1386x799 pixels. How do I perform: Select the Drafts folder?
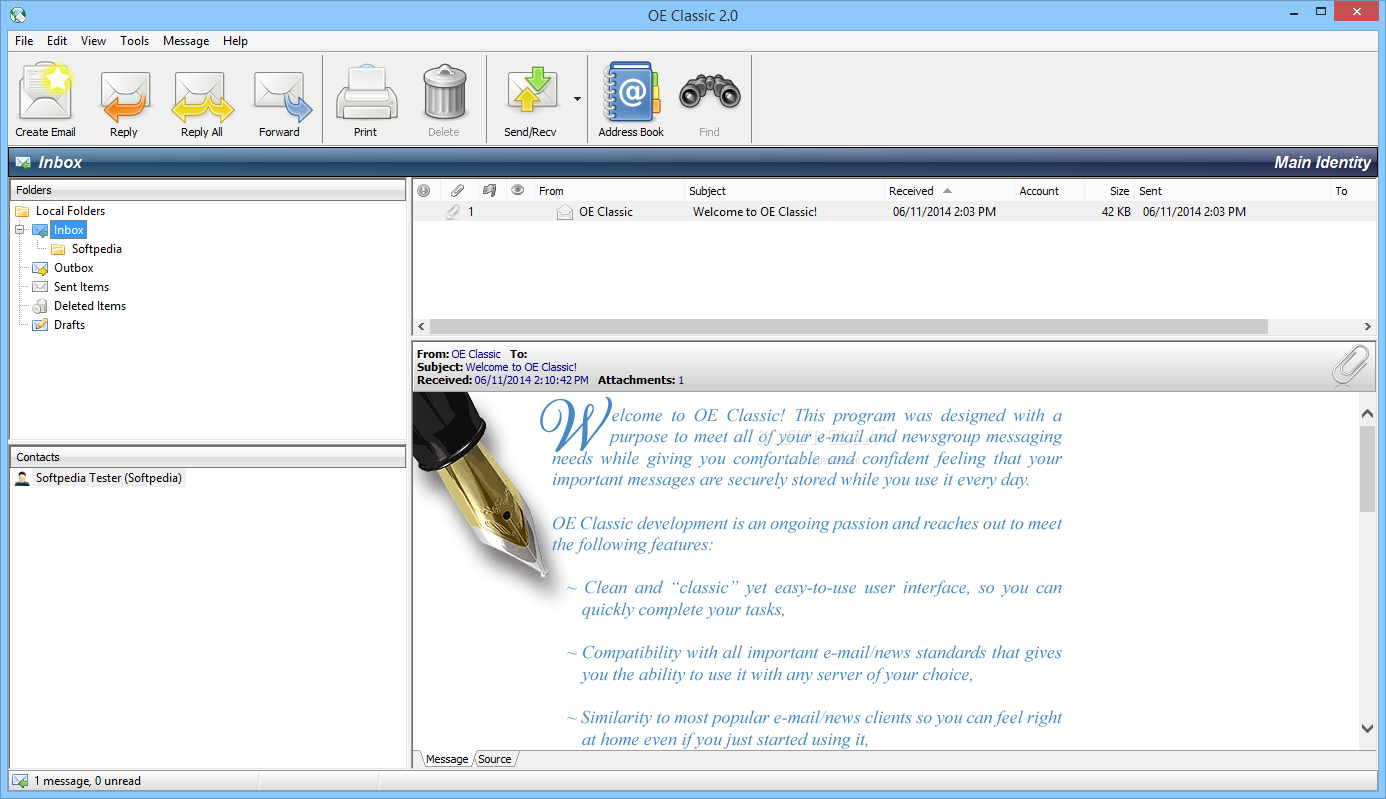69,325
